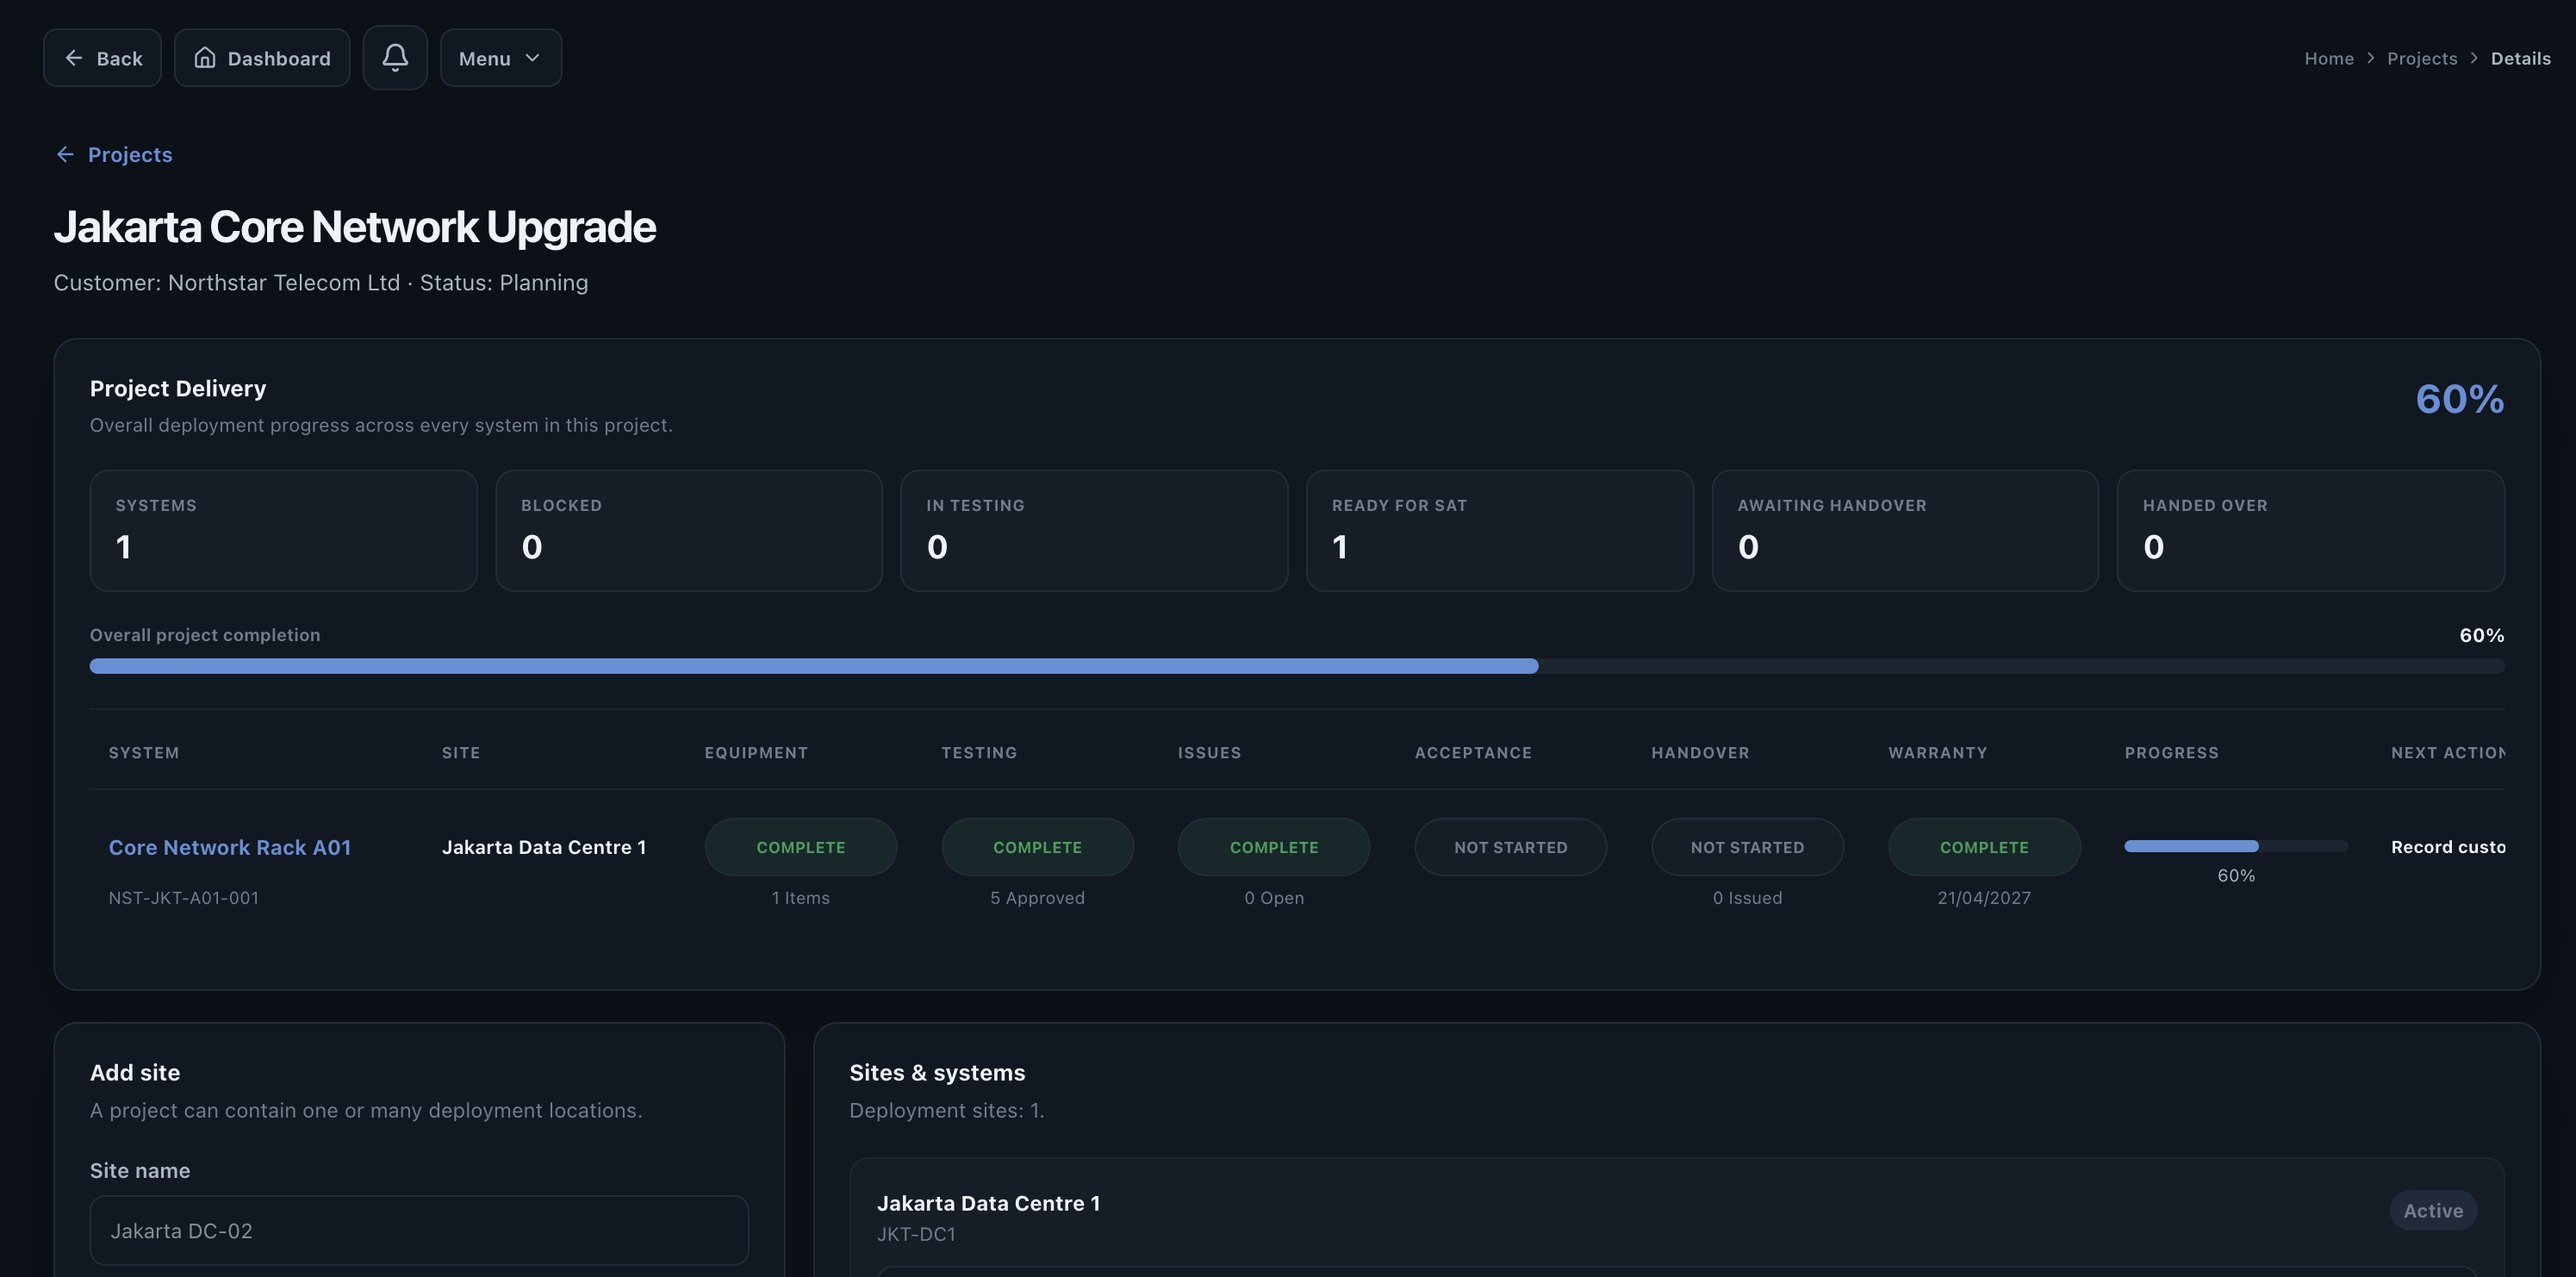
Task: Click the SYSTEM column header
Action: [x=144, y=752]
